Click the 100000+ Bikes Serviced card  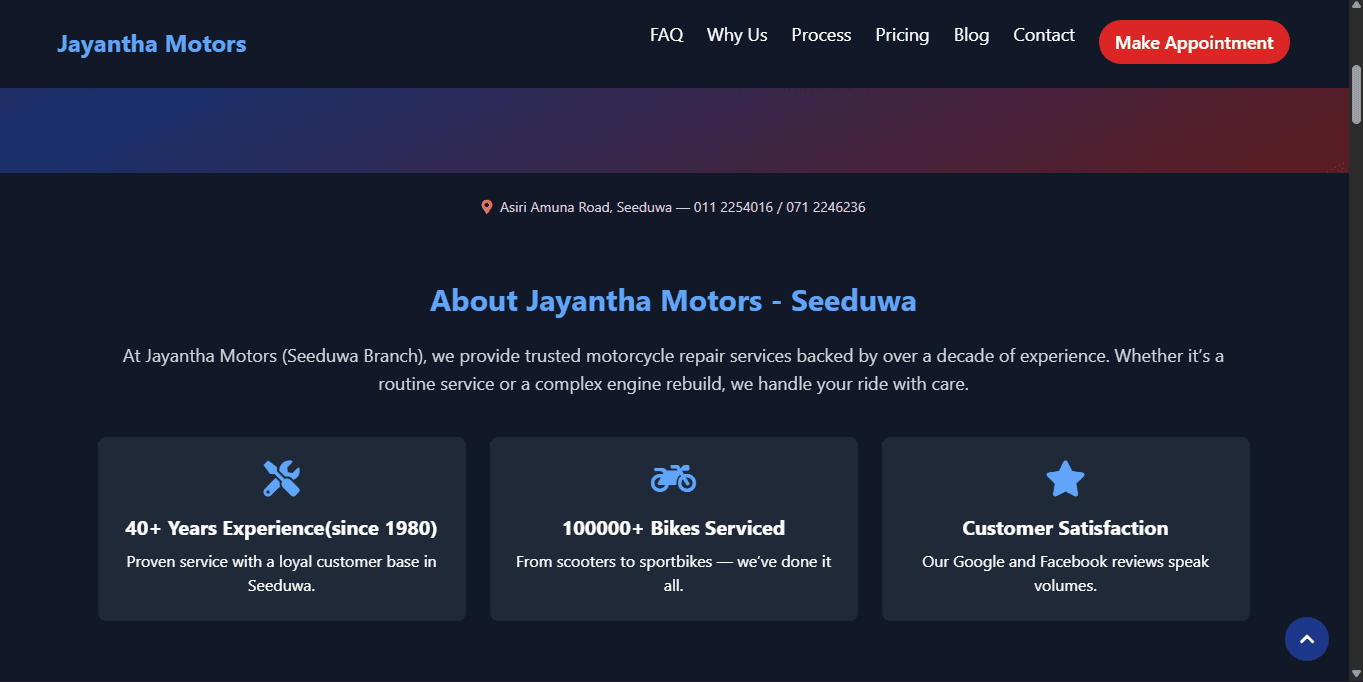click(673, 528)
